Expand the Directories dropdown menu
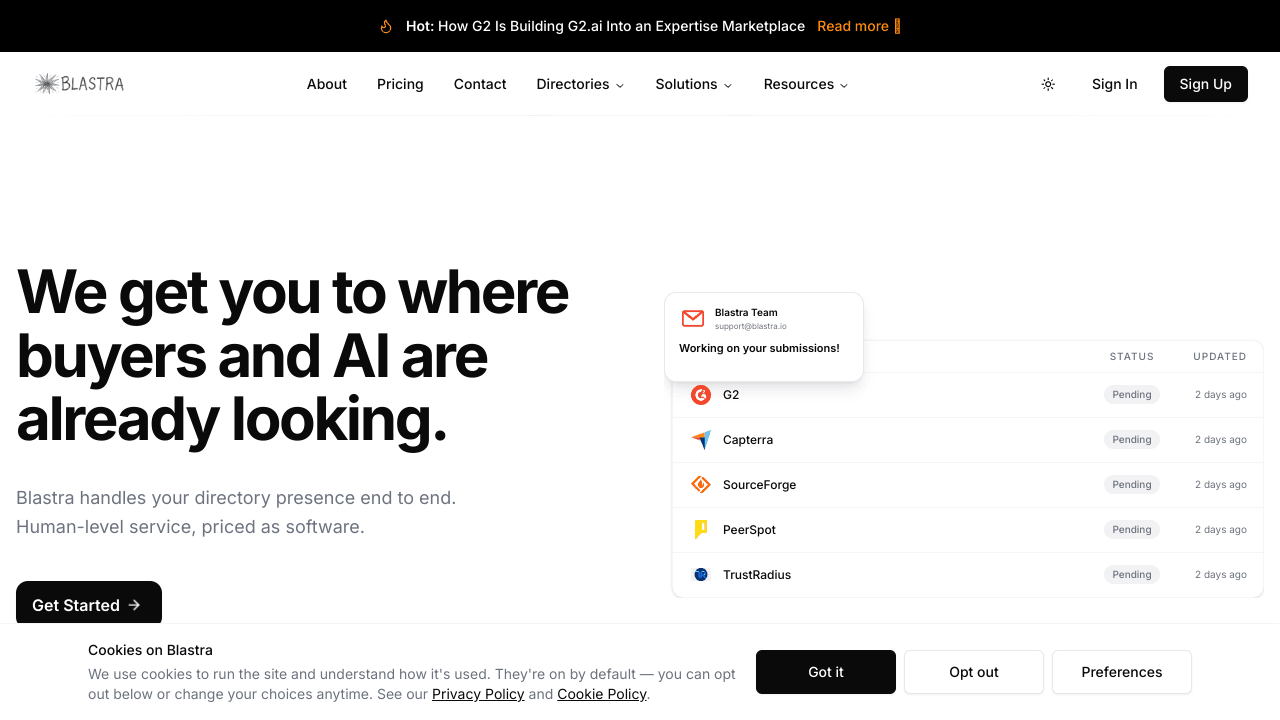1280x720 pixels. click(580, 84)
